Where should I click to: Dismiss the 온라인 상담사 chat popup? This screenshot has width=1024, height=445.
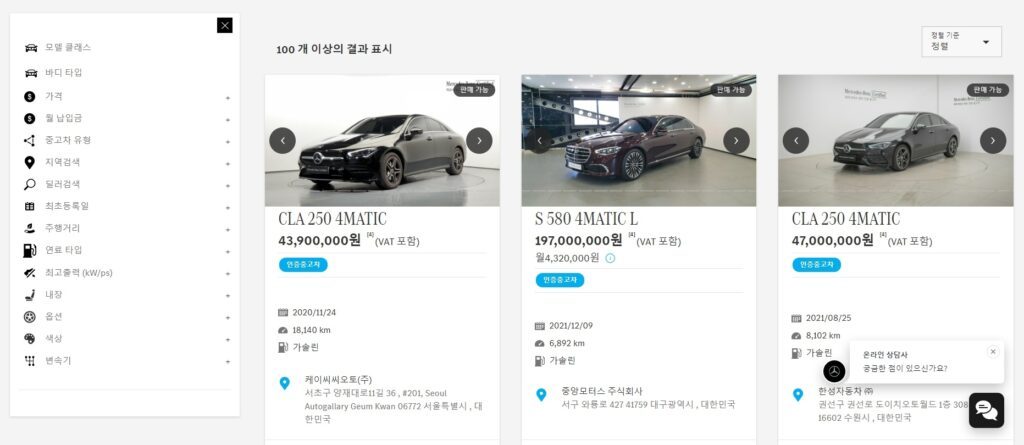(993, 352)
